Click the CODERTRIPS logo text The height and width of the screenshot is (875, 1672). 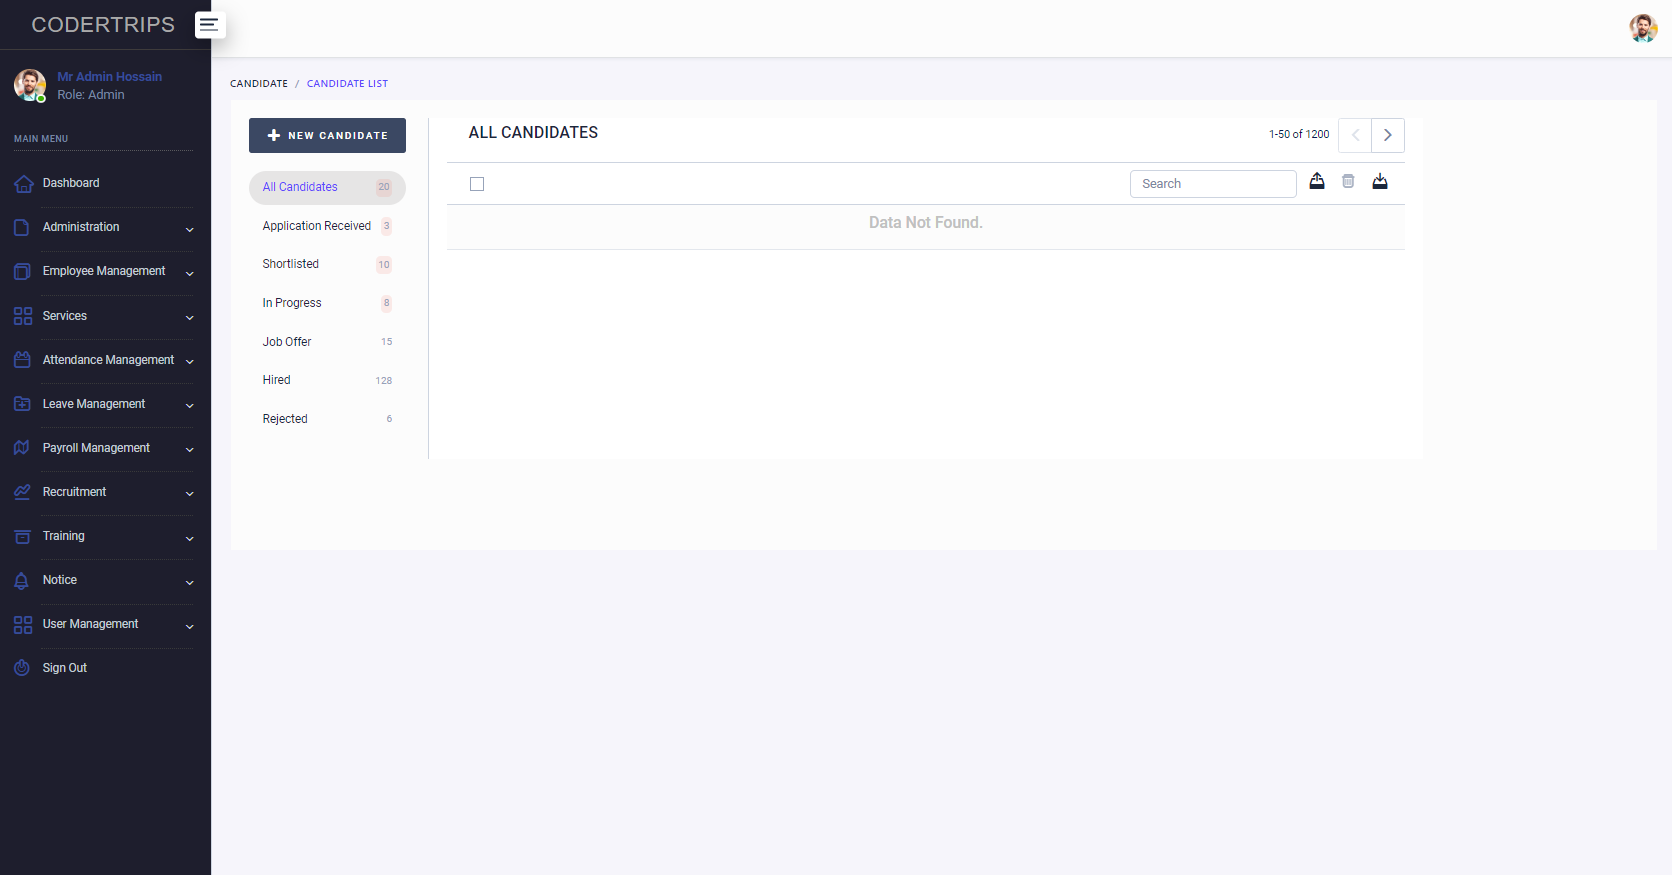[103, 25]
